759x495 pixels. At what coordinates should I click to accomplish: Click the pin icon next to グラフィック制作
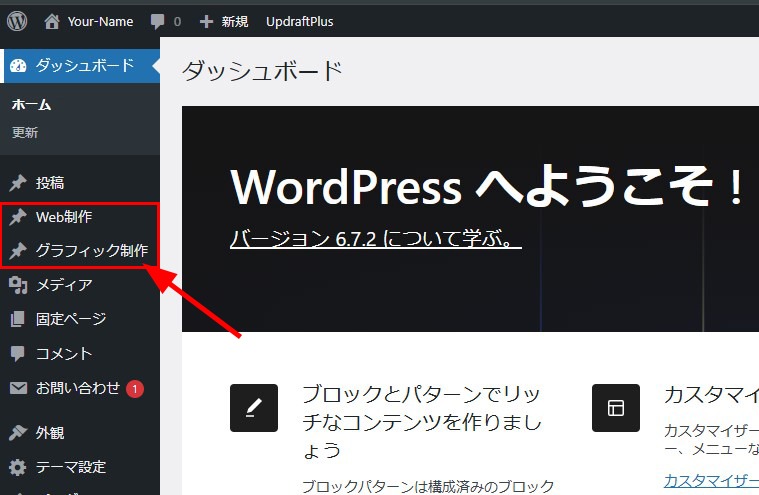[18, 251]
